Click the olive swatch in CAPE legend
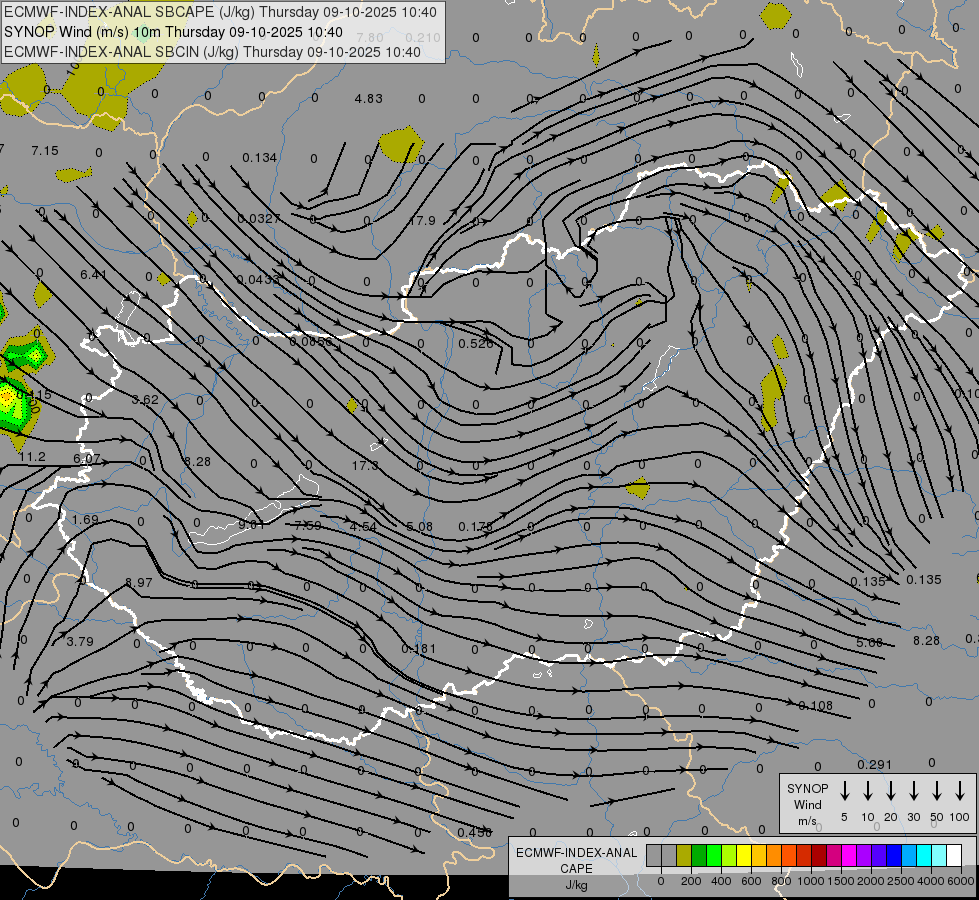 [684, 856]
